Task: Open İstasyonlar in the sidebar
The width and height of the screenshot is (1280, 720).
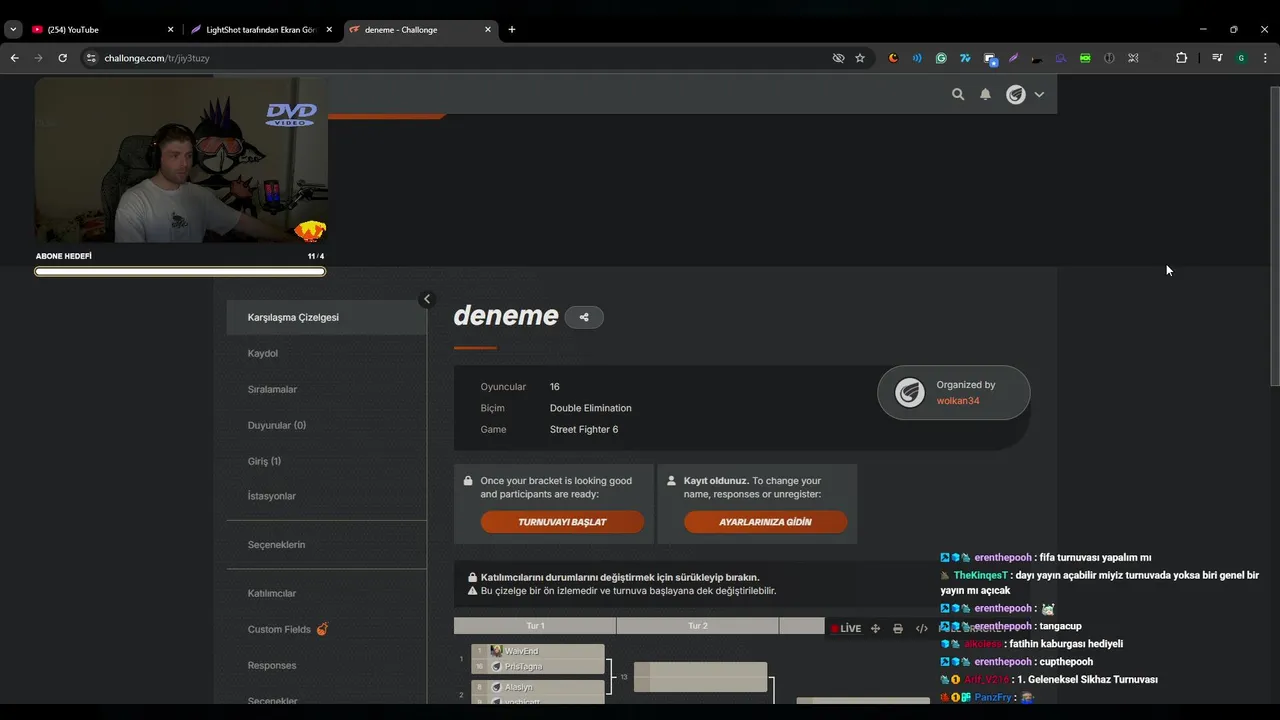Action: [x=272, y=496]
